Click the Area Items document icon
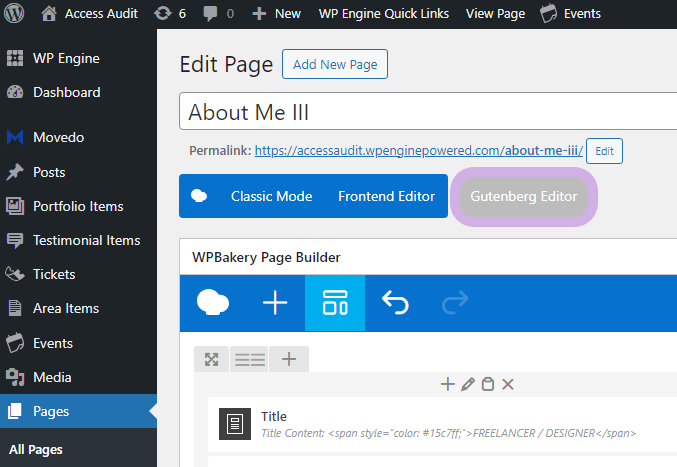The image size is (677, 467). click(15, 309)
